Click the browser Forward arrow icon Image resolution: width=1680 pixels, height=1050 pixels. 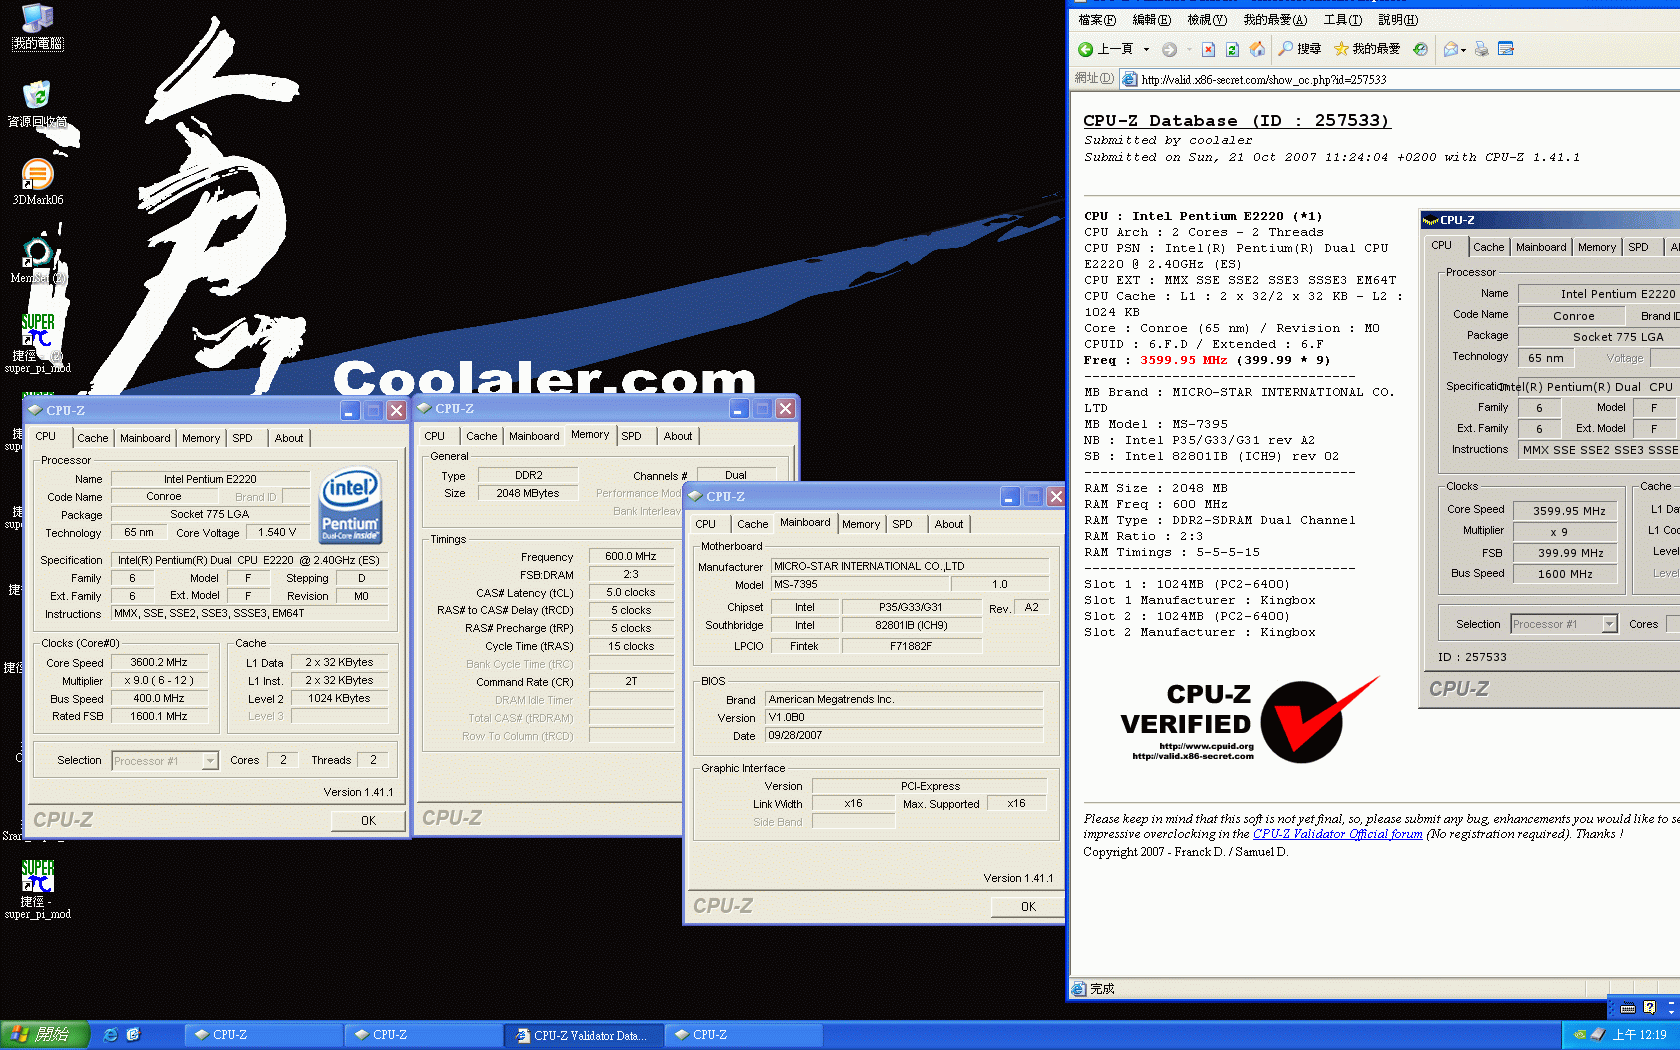(x=1169, y=49)
